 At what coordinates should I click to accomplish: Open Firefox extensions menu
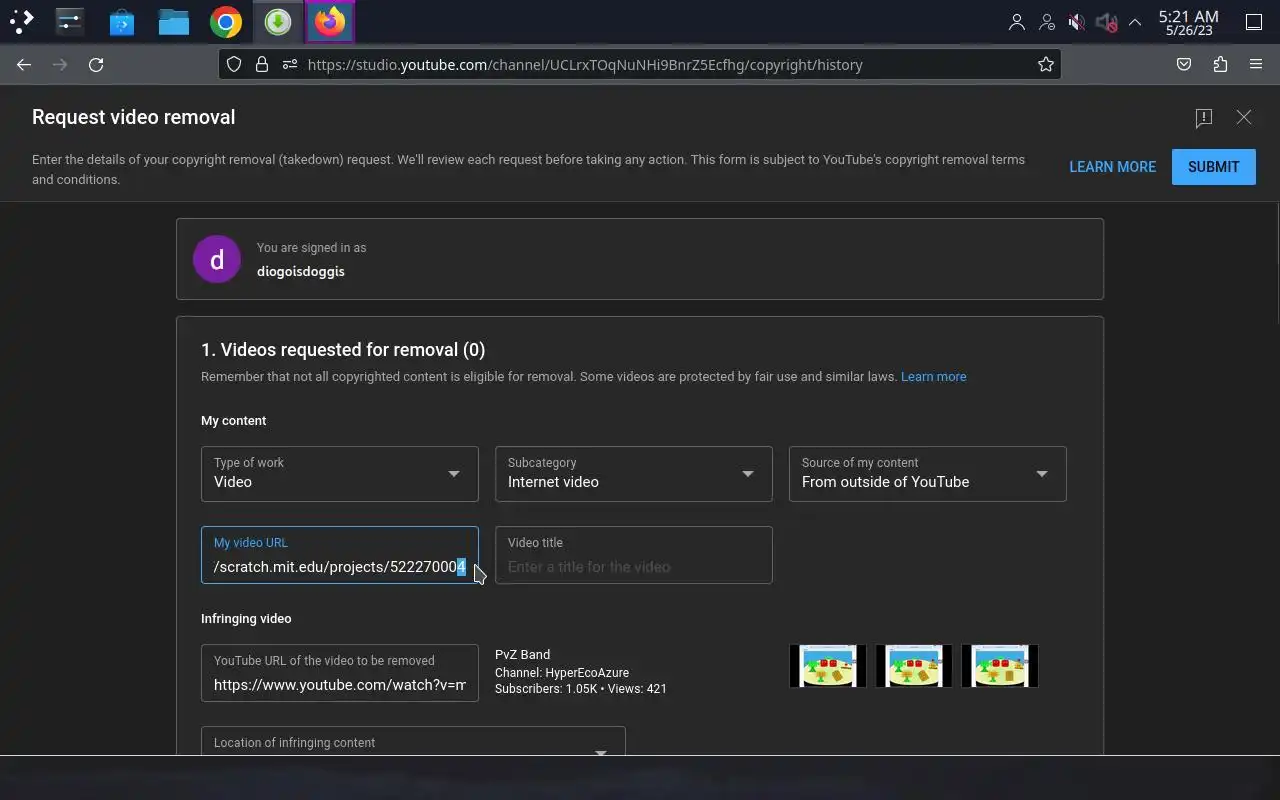click(x=1220, y=64)
